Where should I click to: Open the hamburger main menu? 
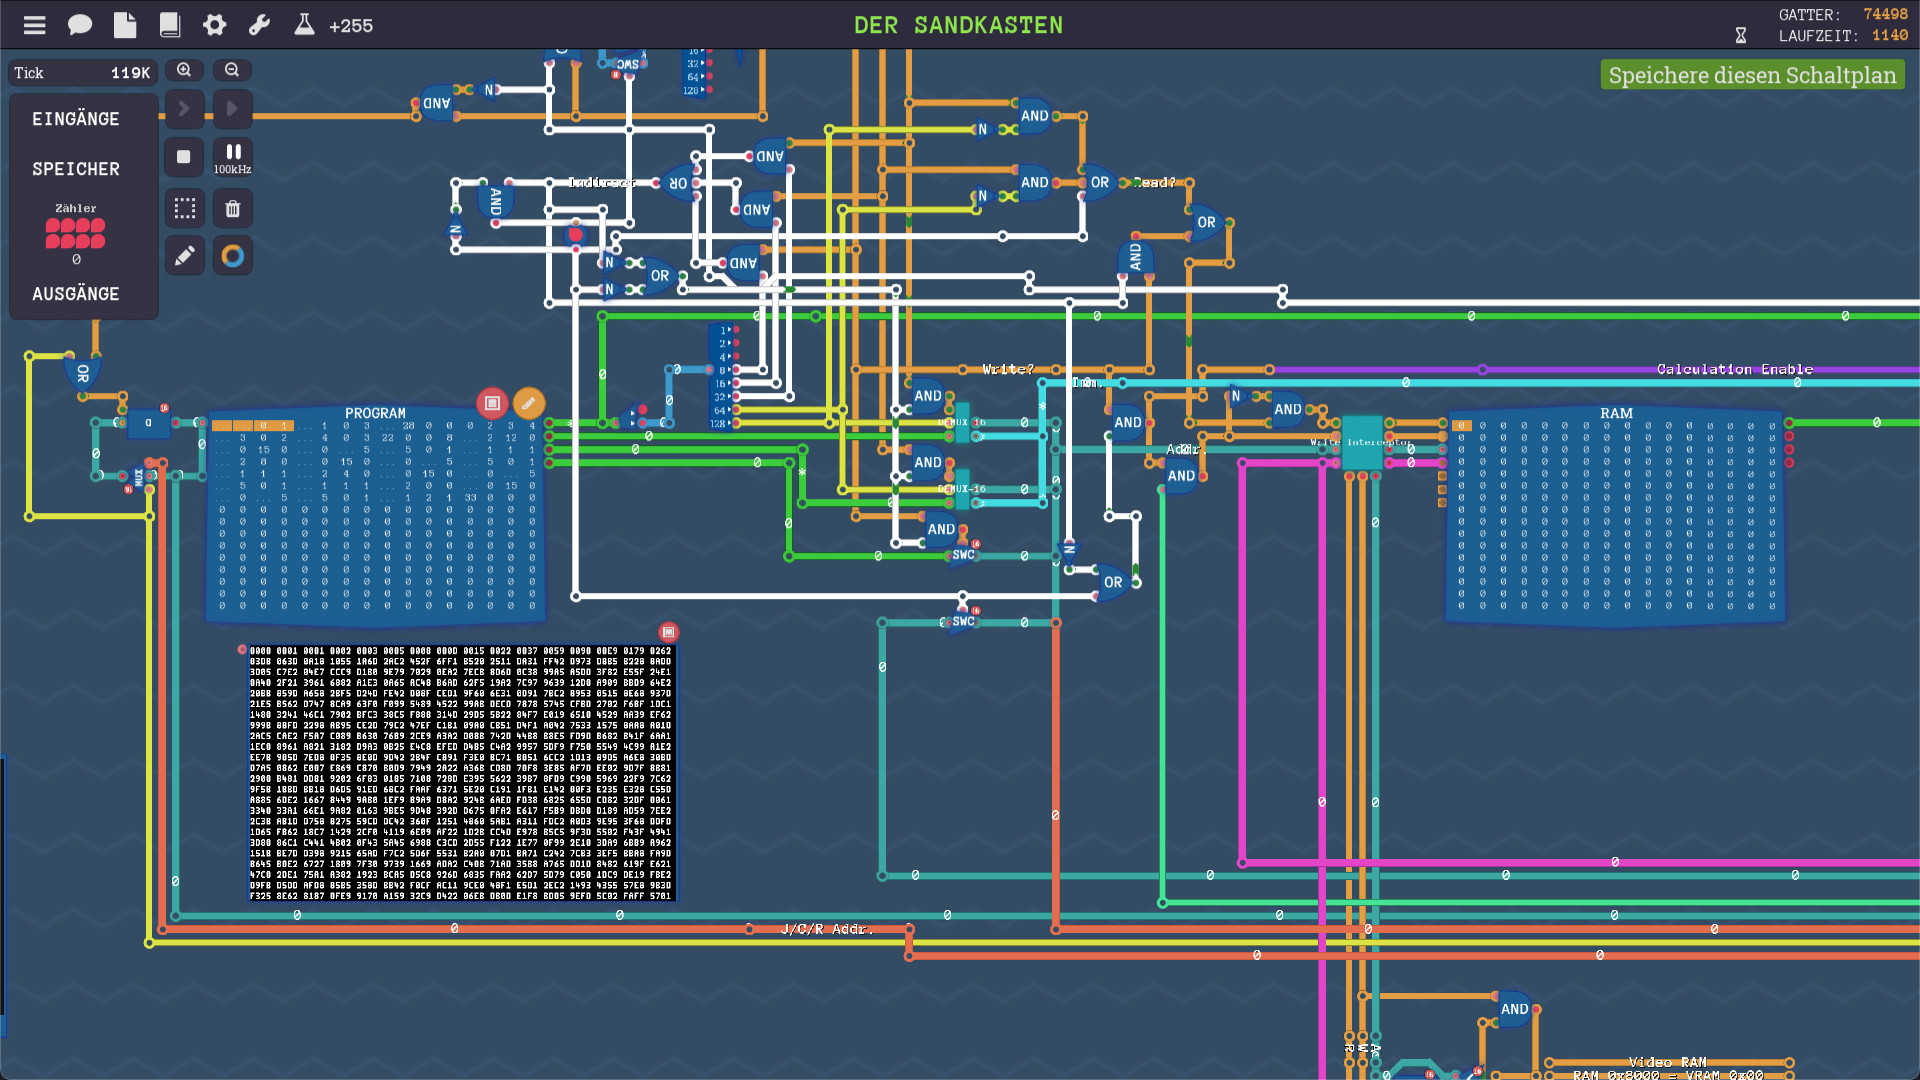click(x=35, y=25)
